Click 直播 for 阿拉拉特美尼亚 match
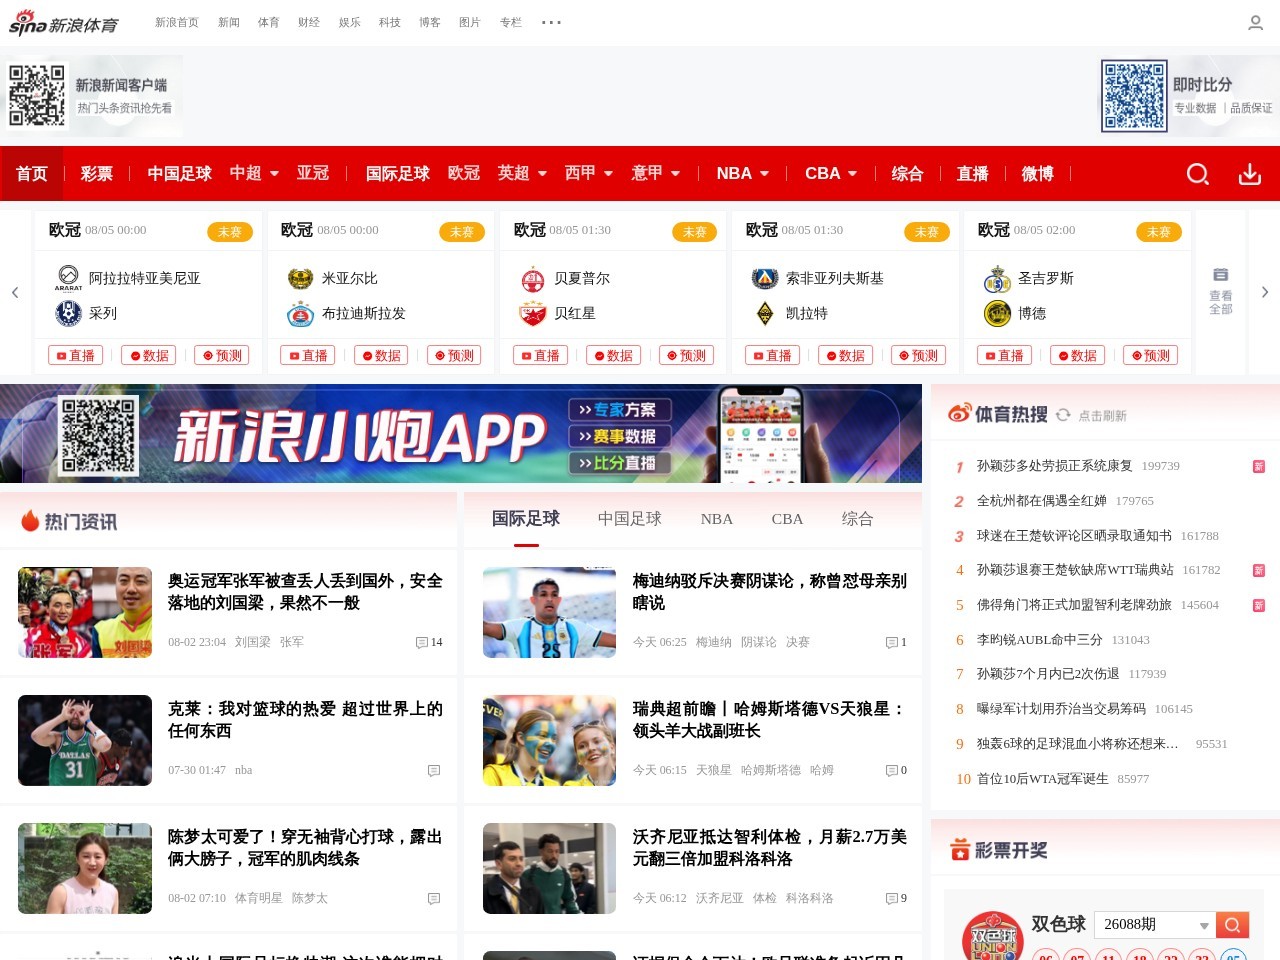The image size is (1280, 960). [x=75, y=355]
